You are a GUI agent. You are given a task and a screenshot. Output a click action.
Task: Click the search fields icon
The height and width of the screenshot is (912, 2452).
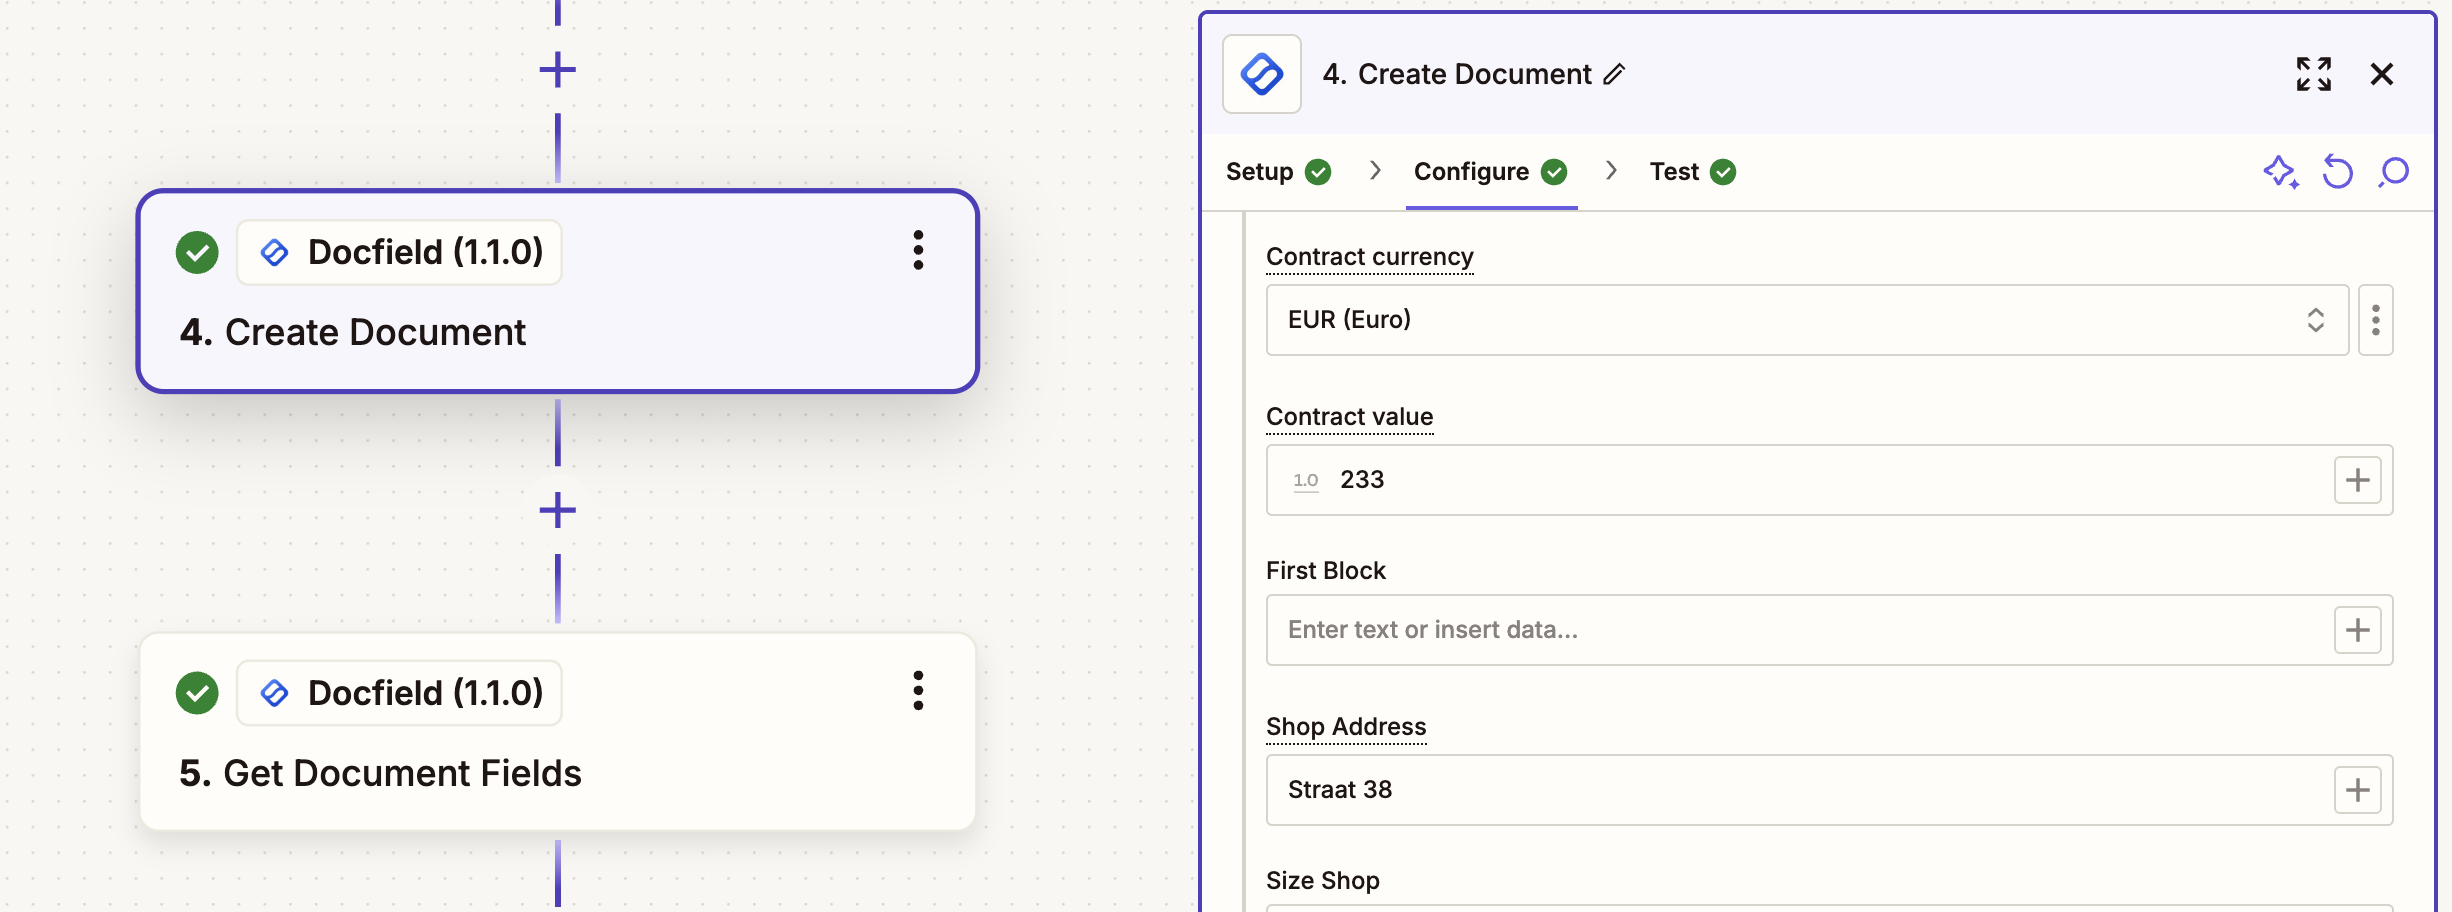pyautogui.click(x=2394, y=172)
